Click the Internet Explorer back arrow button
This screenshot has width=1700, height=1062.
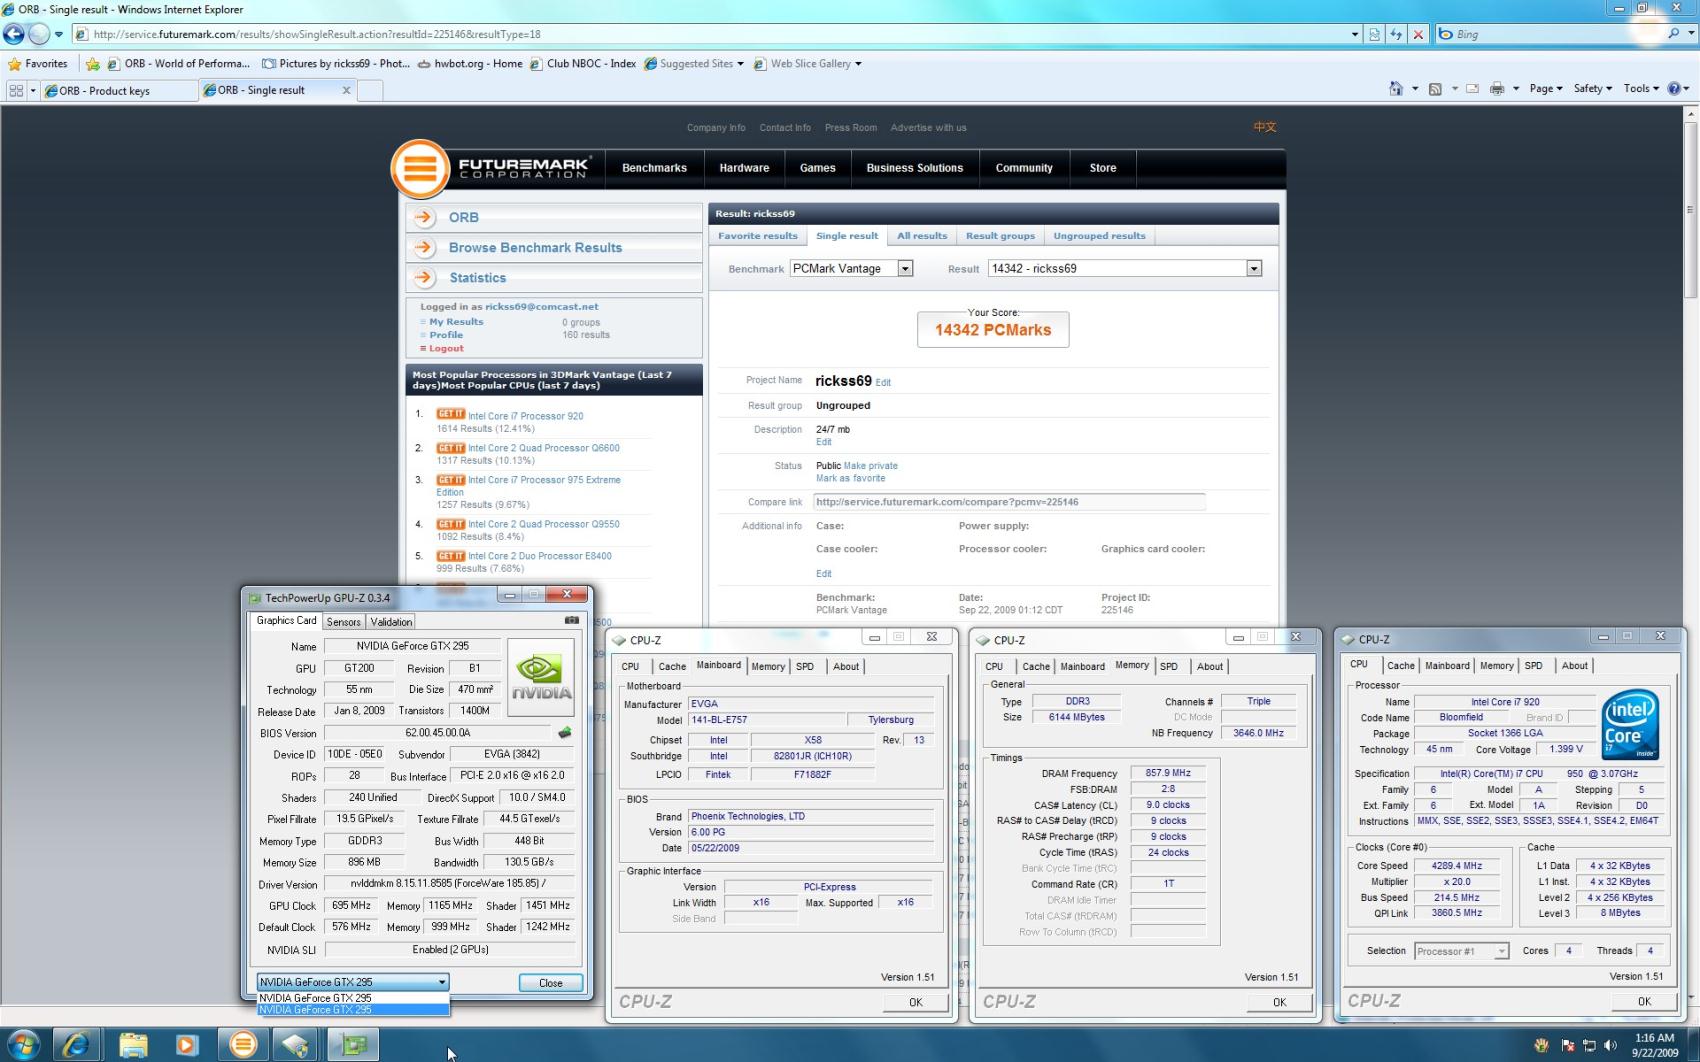14,34
